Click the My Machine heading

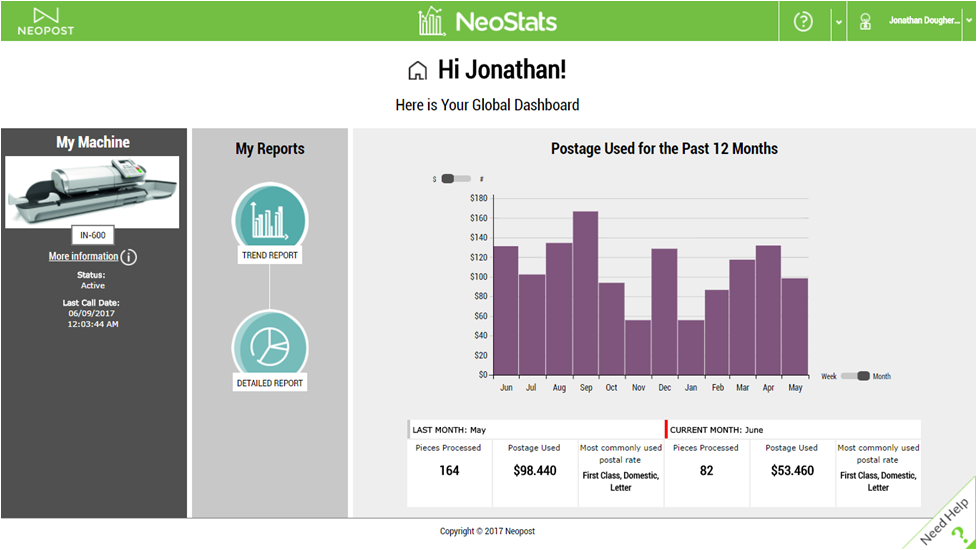pyautogui.click(x=93, y=143)
